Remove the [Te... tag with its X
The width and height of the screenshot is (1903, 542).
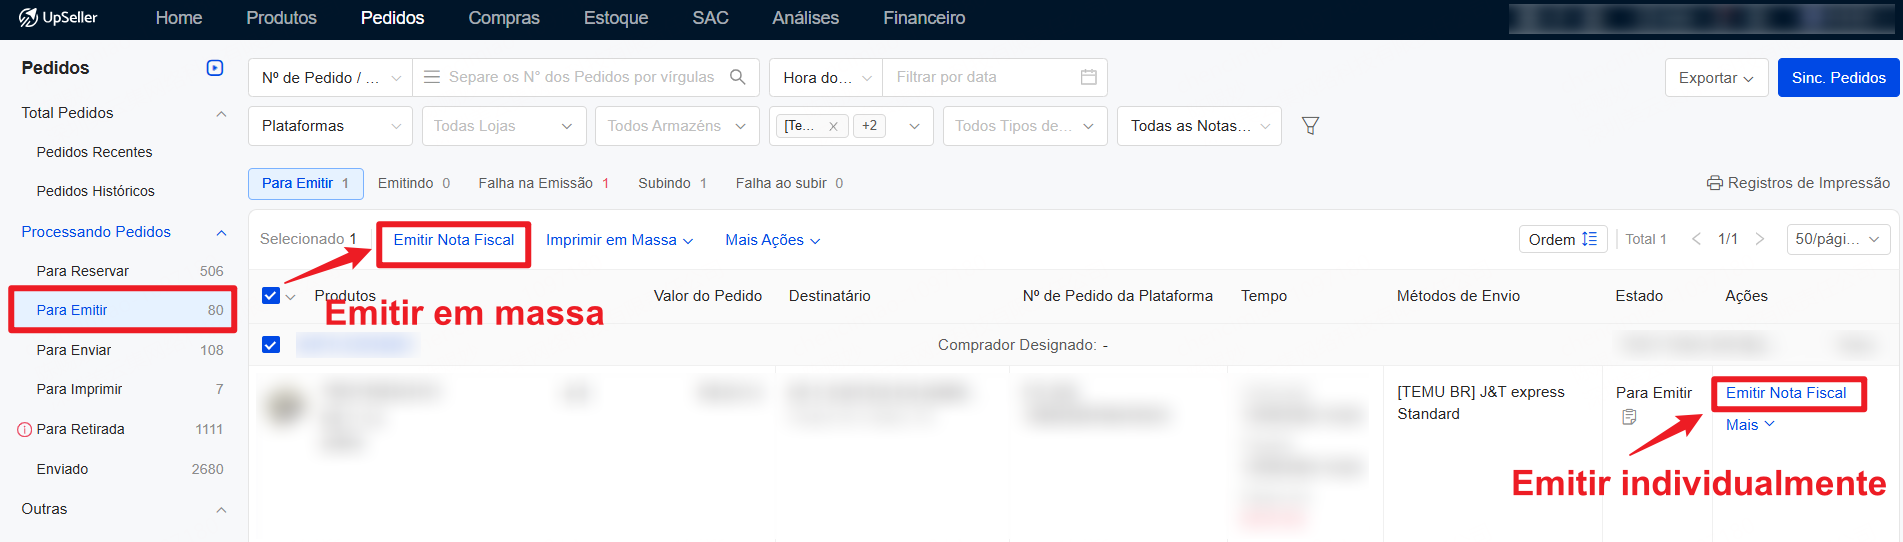point(833,126)
